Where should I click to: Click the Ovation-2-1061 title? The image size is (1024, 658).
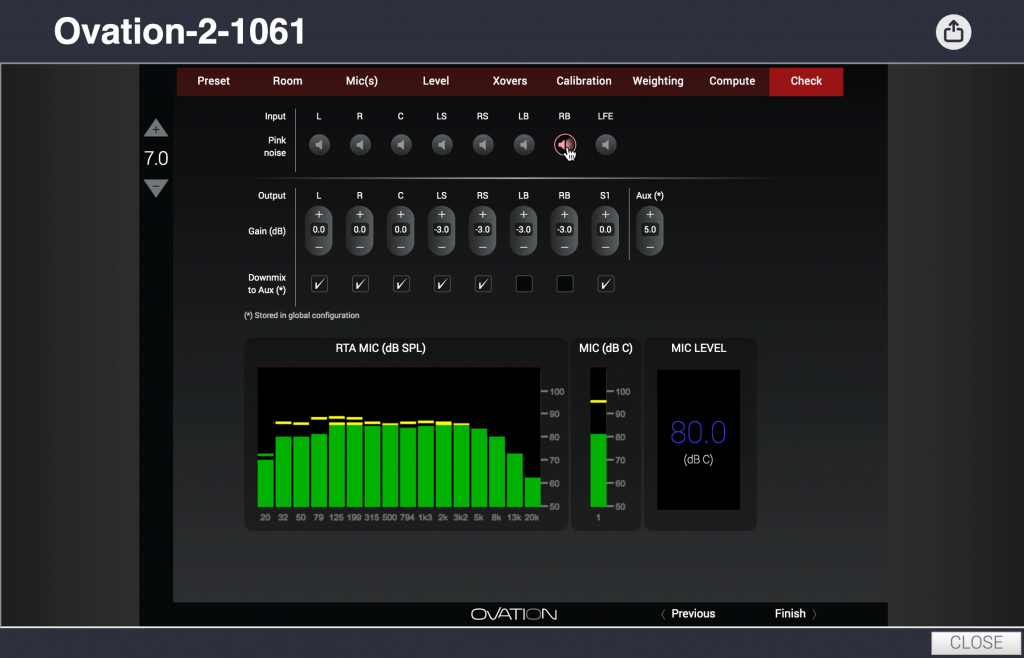pyautogui.click(x=180, y=31)
